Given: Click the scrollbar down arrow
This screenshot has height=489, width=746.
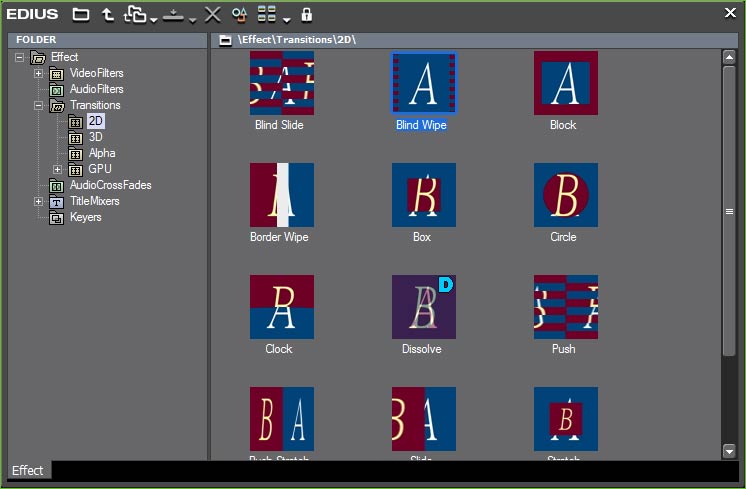Looking at the screenshot, I should pyautogui.click(x=729, y=451).
